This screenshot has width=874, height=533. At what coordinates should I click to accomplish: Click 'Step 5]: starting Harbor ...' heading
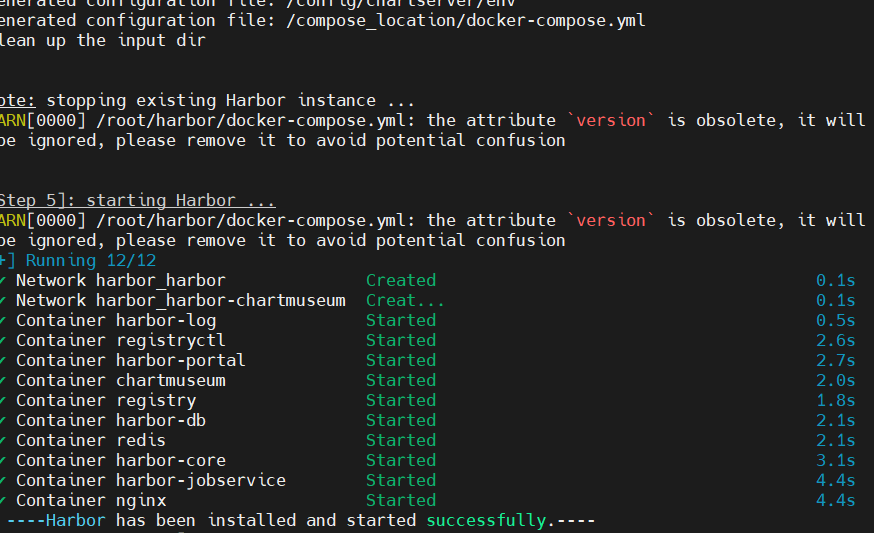[x=137, y=201]
